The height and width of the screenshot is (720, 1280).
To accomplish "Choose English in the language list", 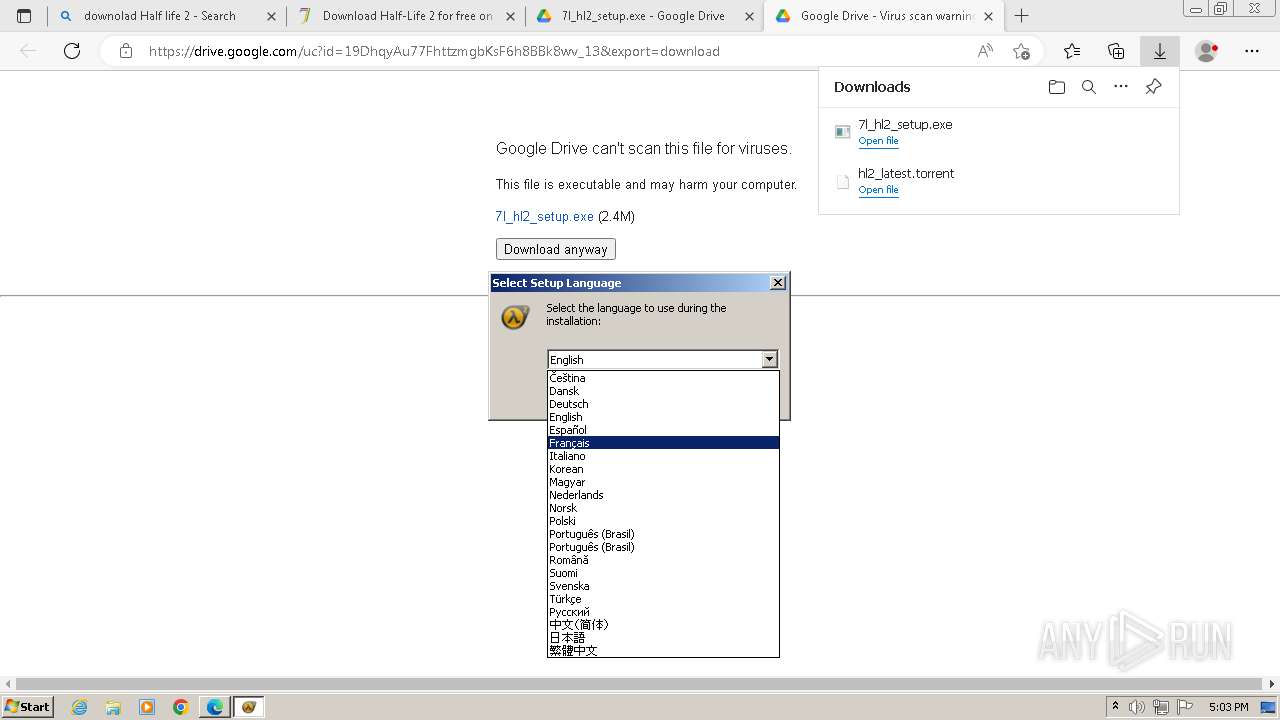I will tap(663, 417).
